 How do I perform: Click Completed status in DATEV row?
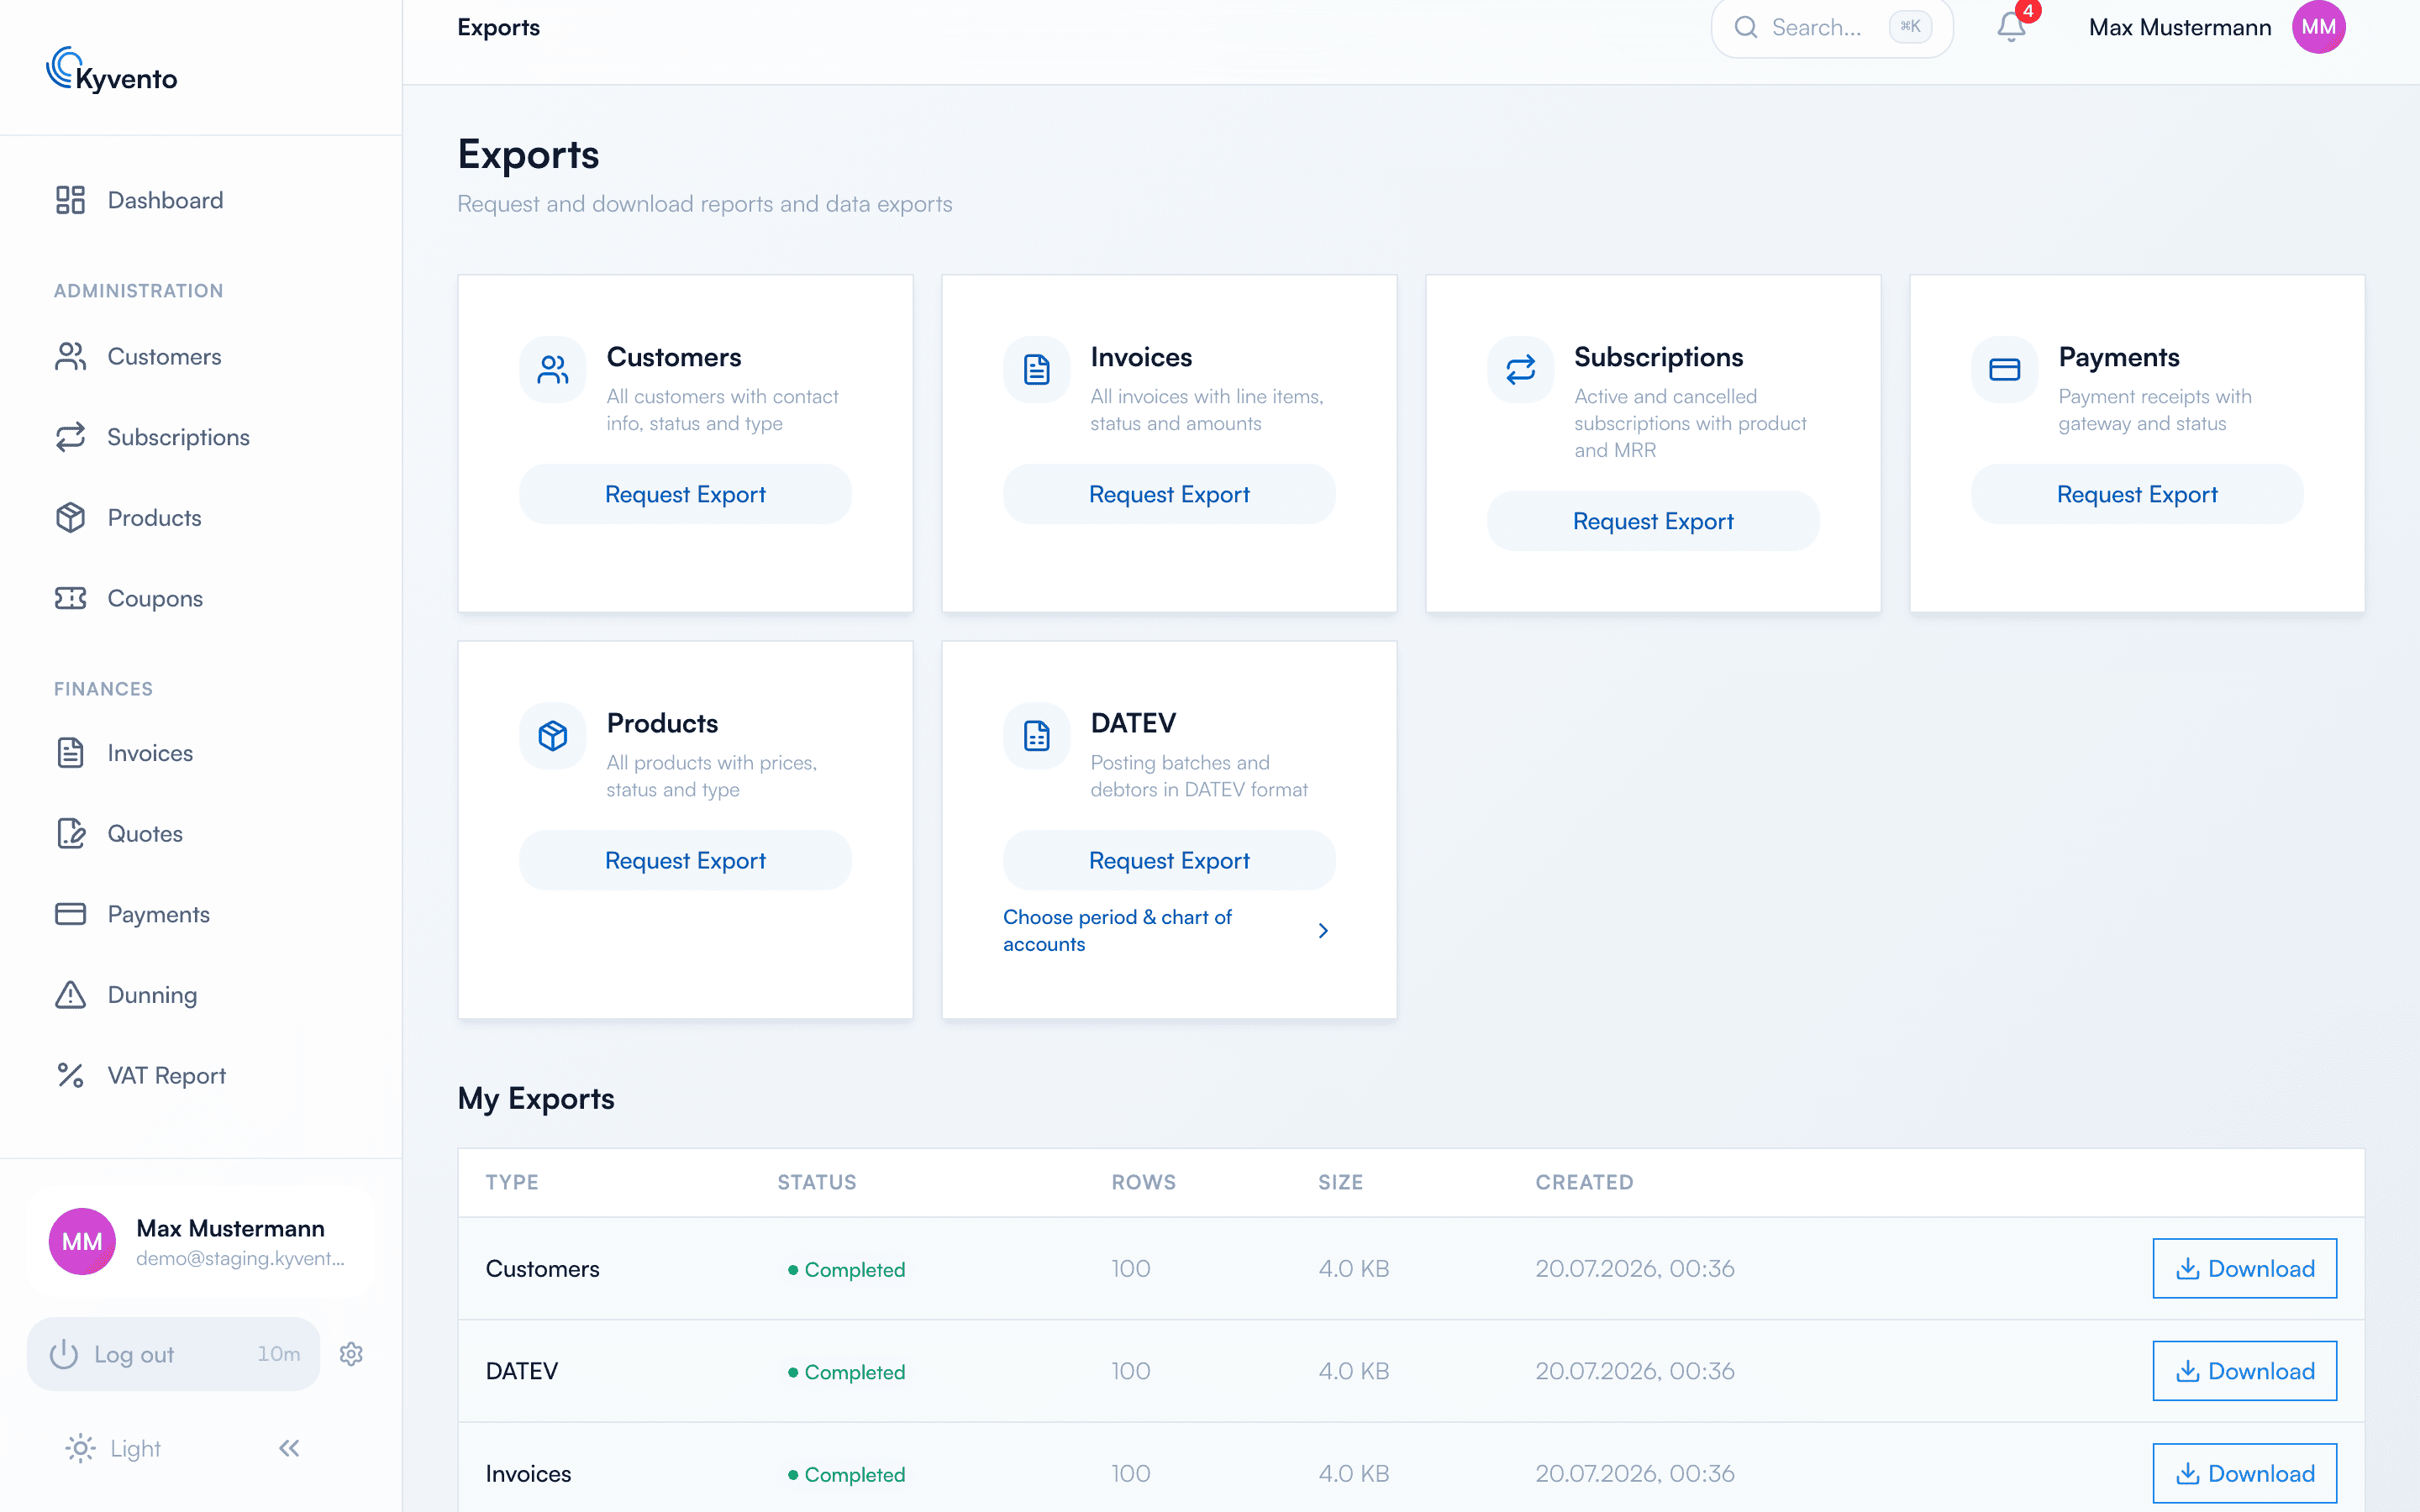(846, 1372)
